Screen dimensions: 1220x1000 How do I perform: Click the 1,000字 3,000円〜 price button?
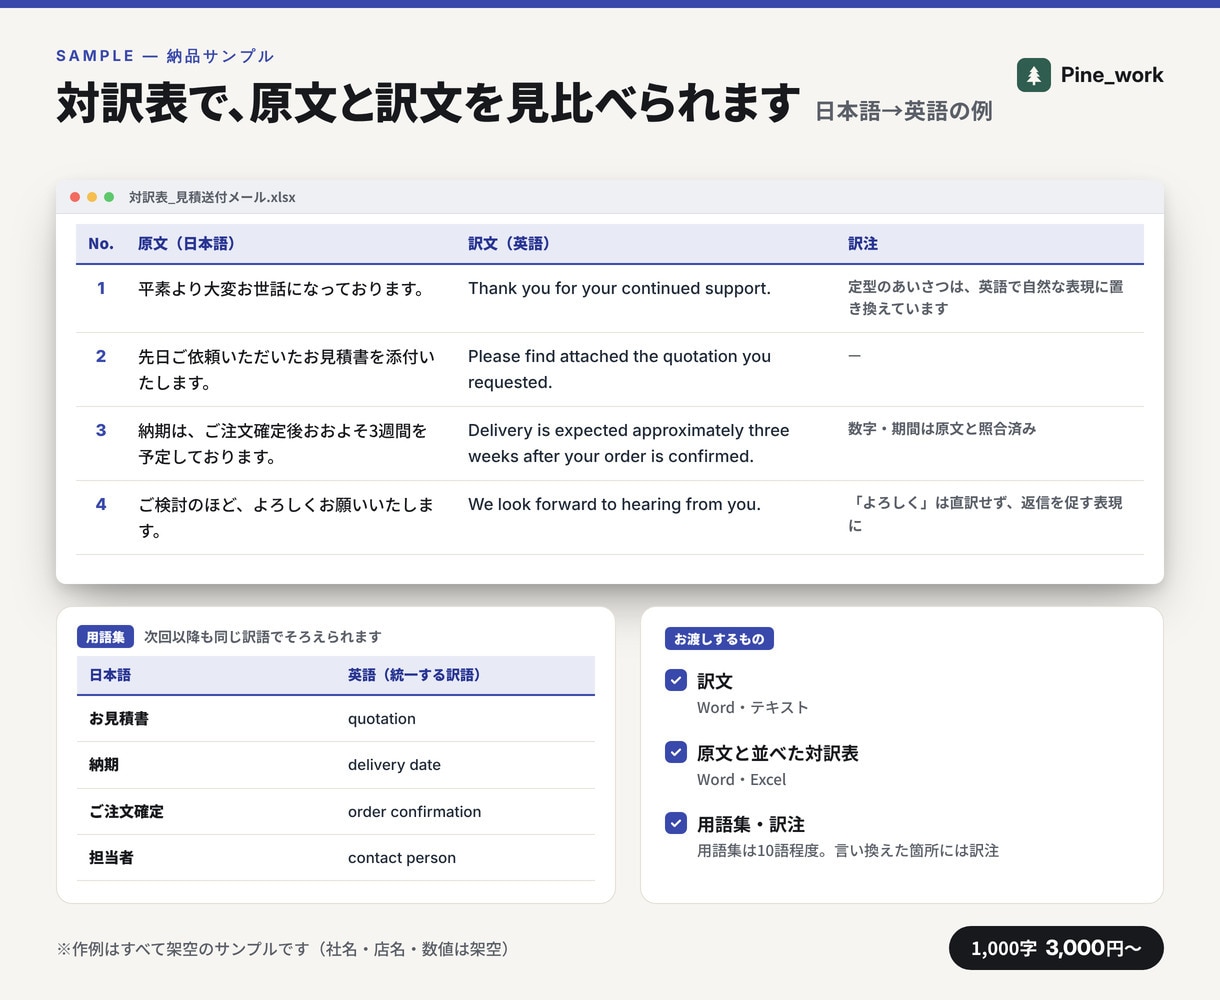(x=1056, y=948)
